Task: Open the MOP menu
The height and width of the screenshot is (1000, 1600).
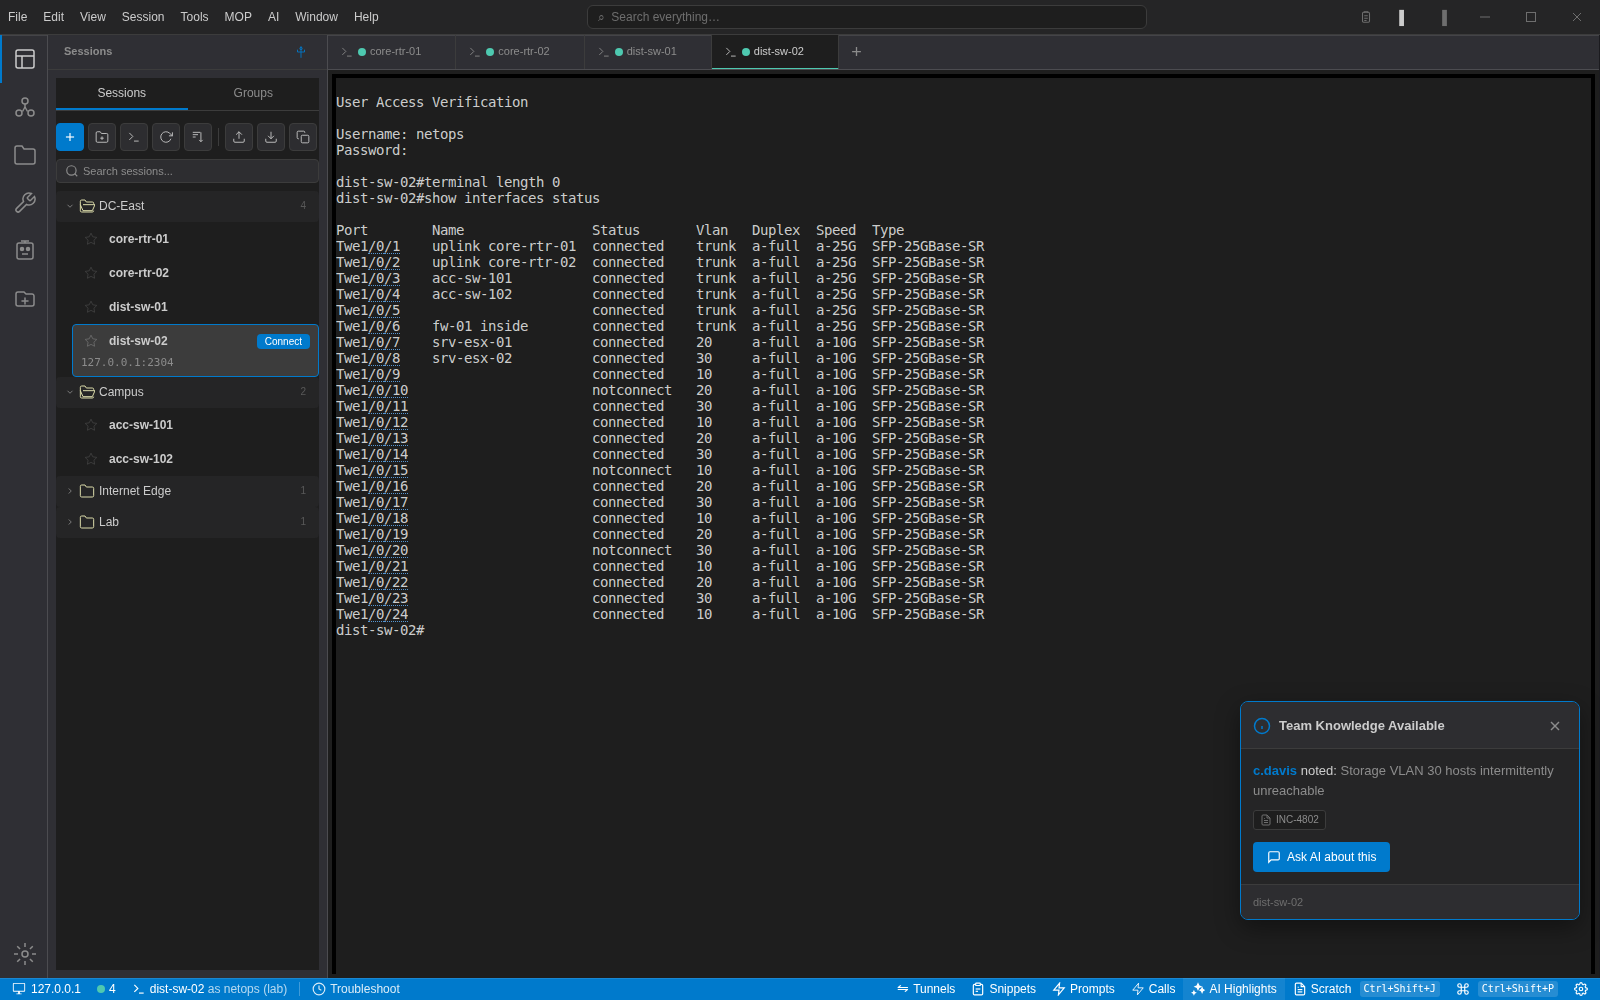Action: [x=238, y=17]
